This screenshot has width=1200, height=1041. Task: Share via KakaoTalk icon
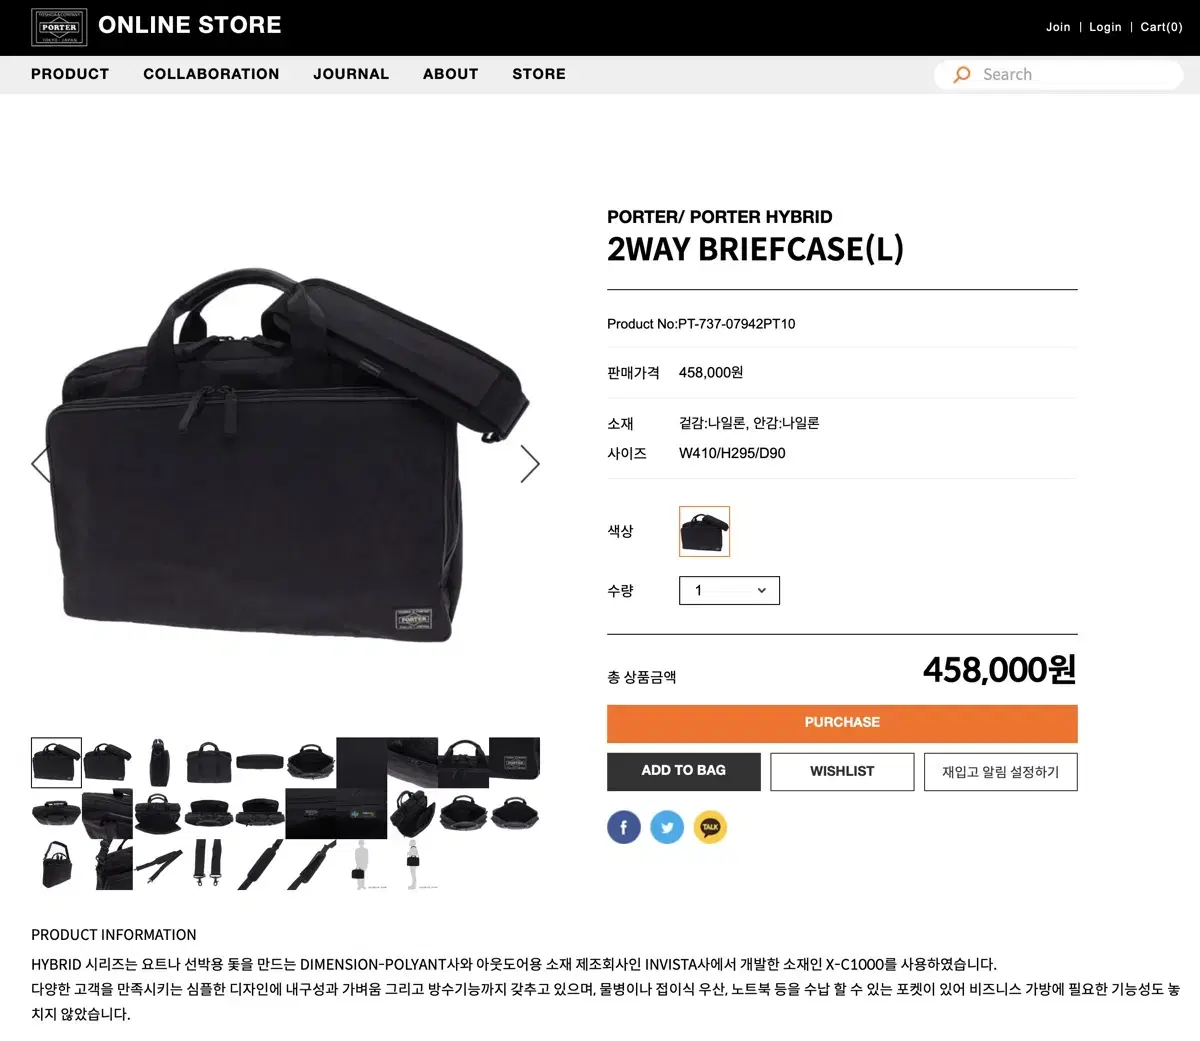pyautogui.click(x=710, y=827)
